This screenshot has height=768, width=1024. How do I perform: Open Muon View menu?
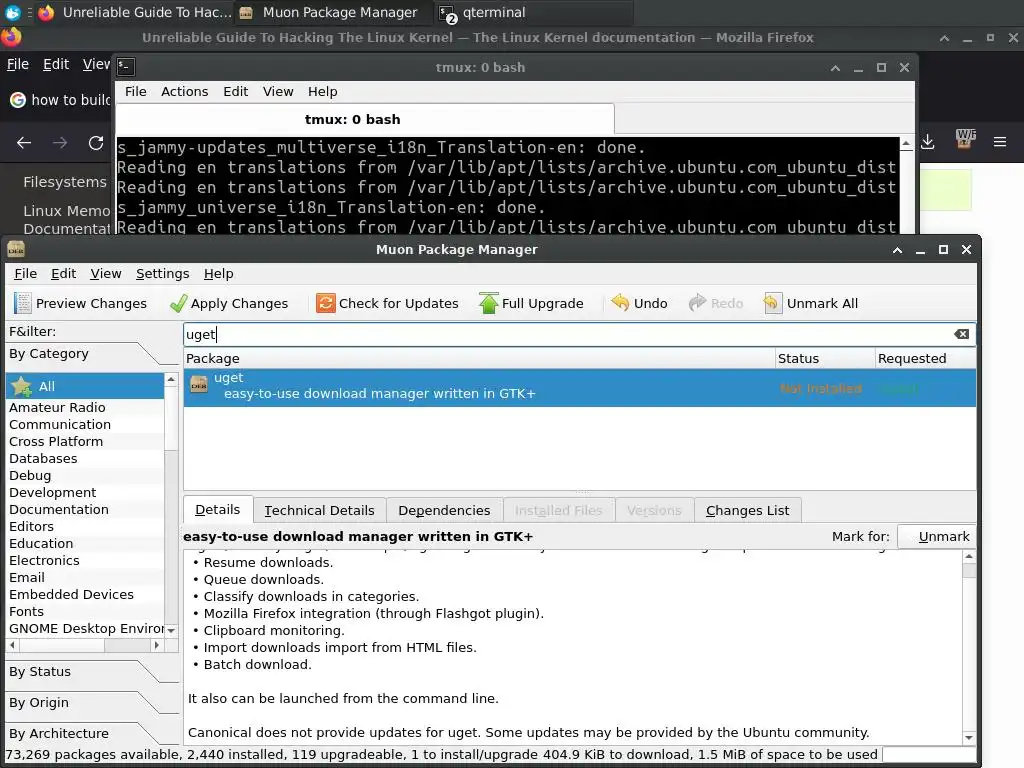click(x=106, y=274)
